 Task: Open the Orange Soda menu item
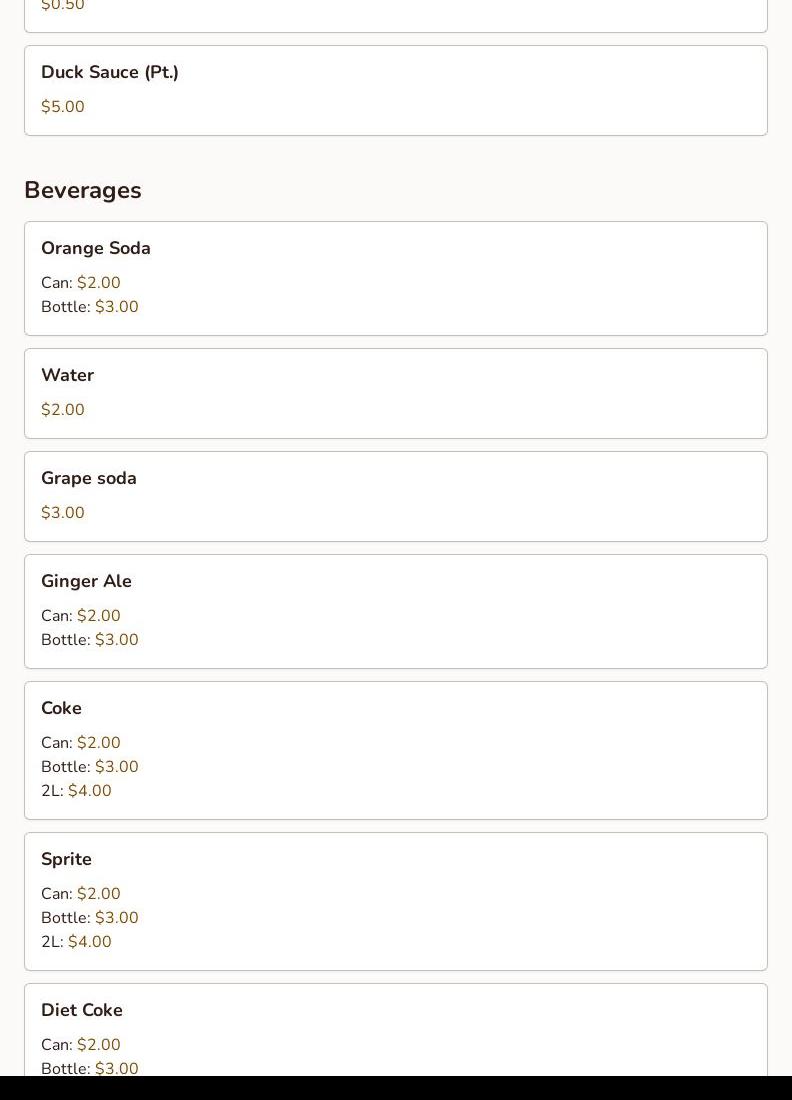pyautogui.click(x=96, y=248)
